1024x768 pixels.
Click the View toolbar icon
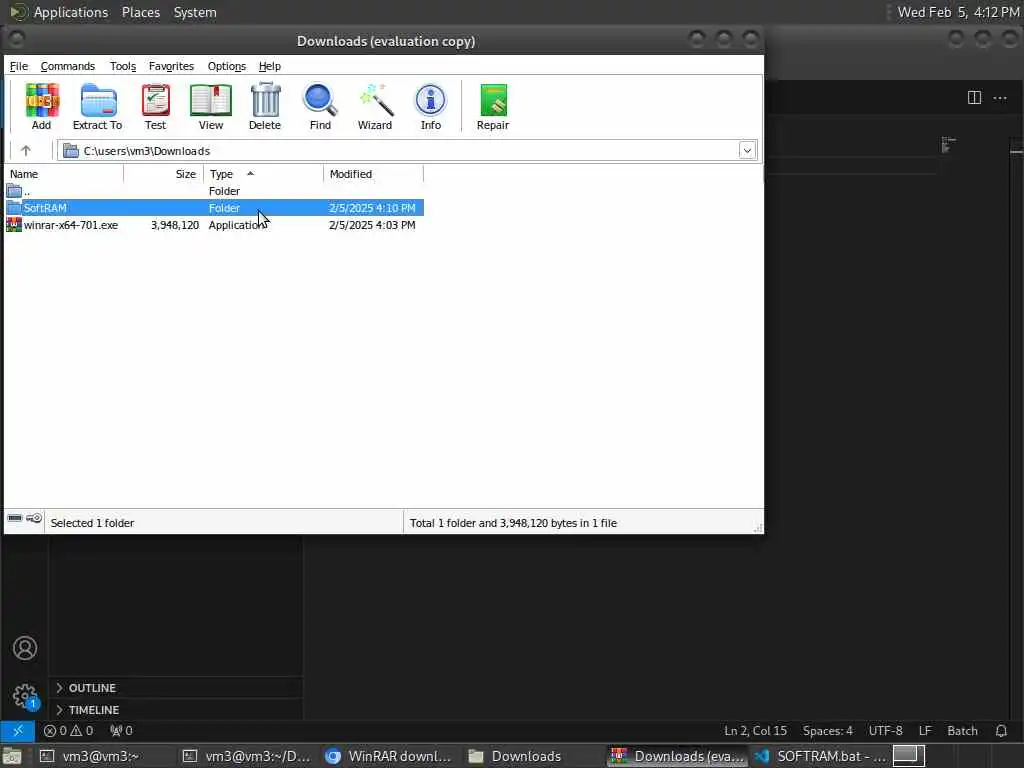[210, 106]
